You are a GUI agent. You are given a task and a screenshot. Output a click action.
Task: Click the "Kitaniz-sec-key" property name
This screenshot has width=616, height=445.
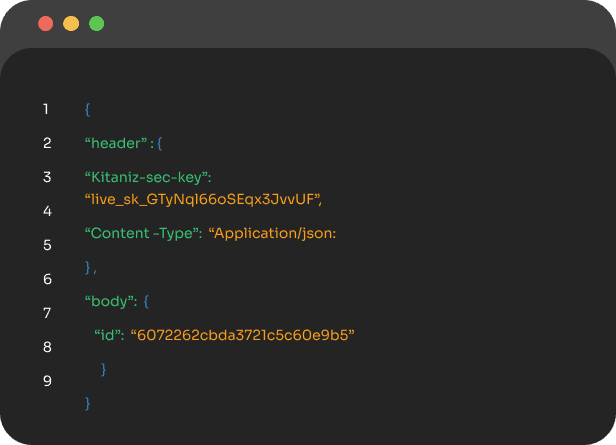tap(148, 177)
